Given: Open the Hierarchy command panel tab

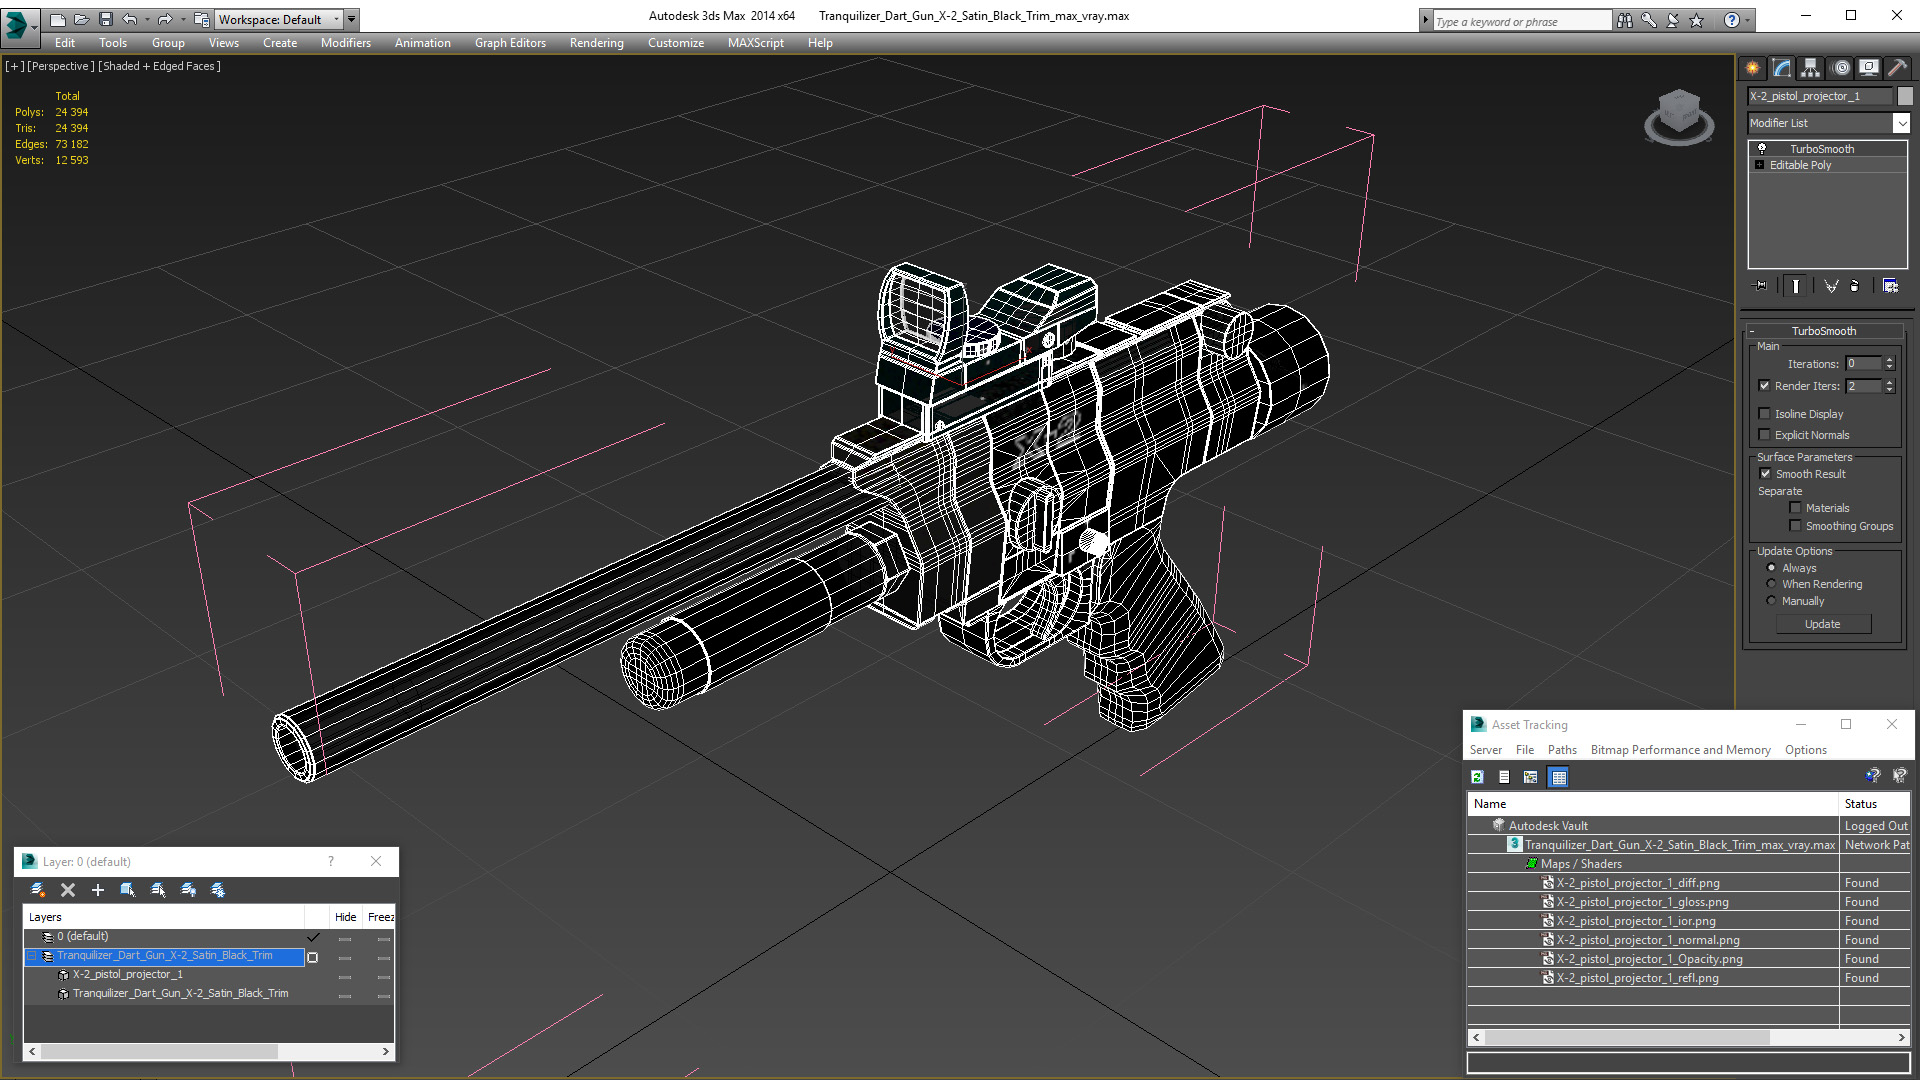Looking at the screenshot, I should 1810,68.
